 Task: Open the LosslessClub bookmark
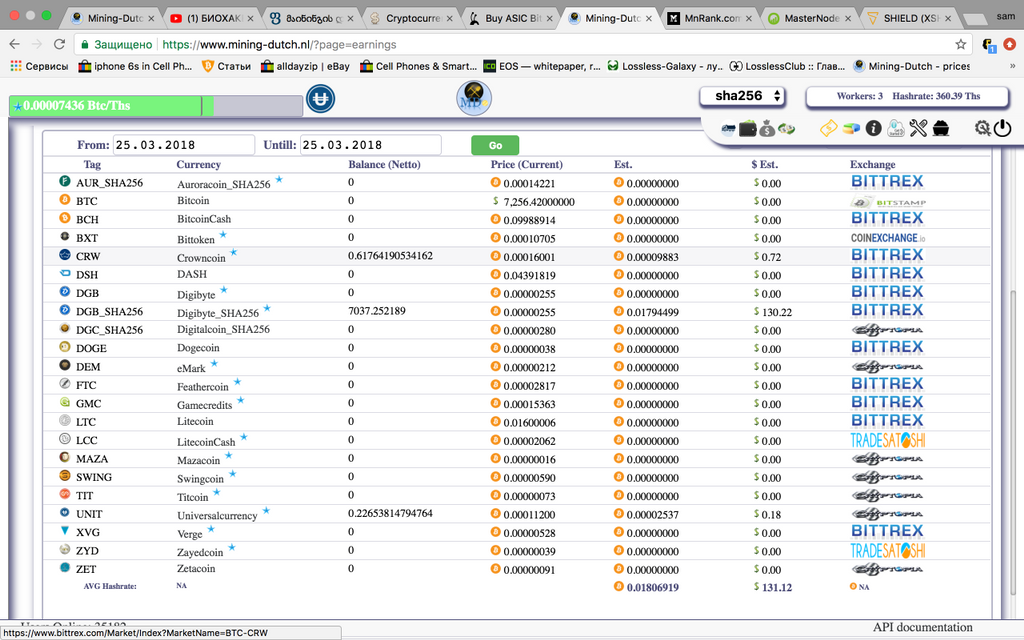pyautogui.click(x=787, y=66)
